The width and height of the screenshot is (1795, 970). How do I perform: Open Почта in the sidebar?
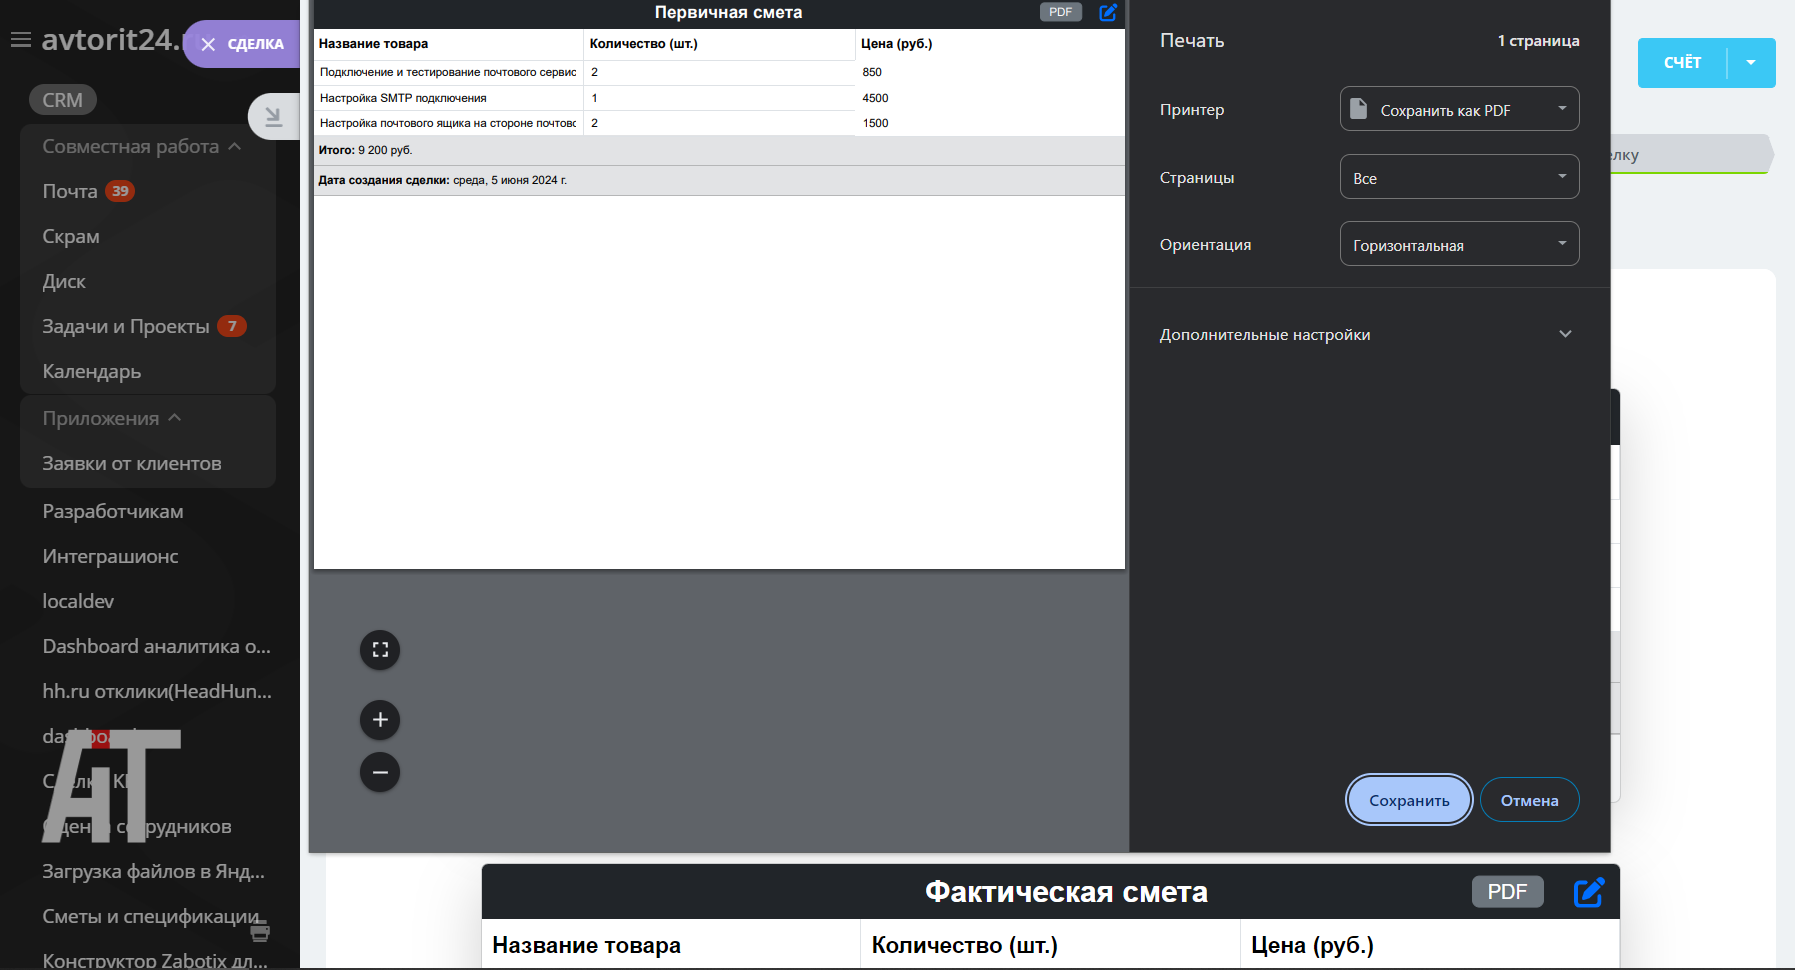point(70,191)
